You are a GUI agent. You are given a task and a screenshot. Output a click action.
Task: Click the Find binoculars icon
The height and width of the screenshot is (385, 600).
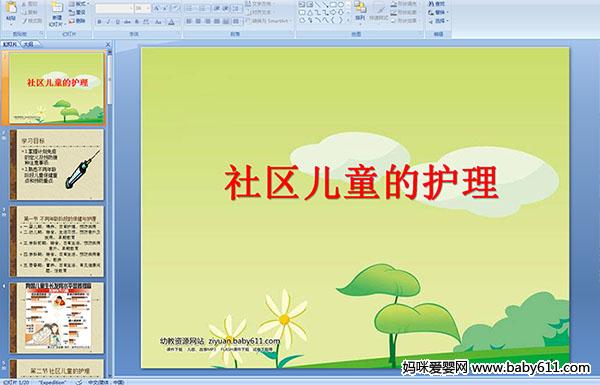(431, 4)
